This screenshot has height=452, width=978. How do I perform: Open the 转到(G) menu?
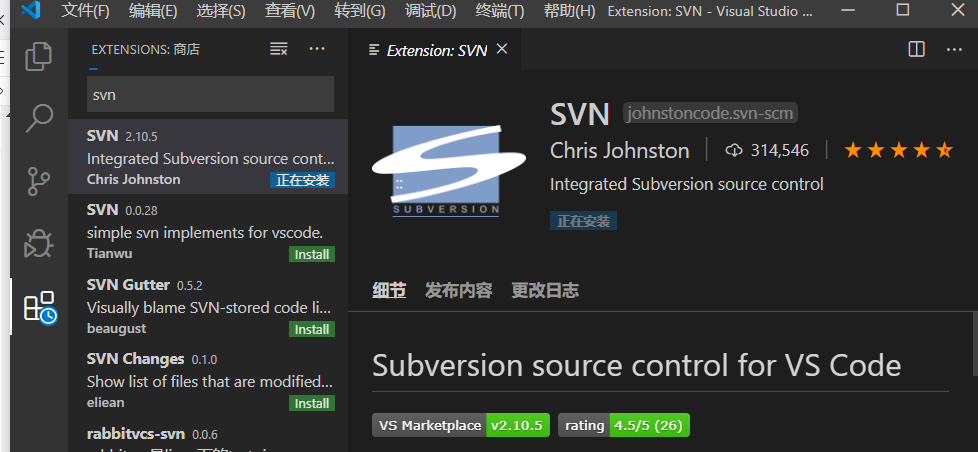click(x=359, y=11)
